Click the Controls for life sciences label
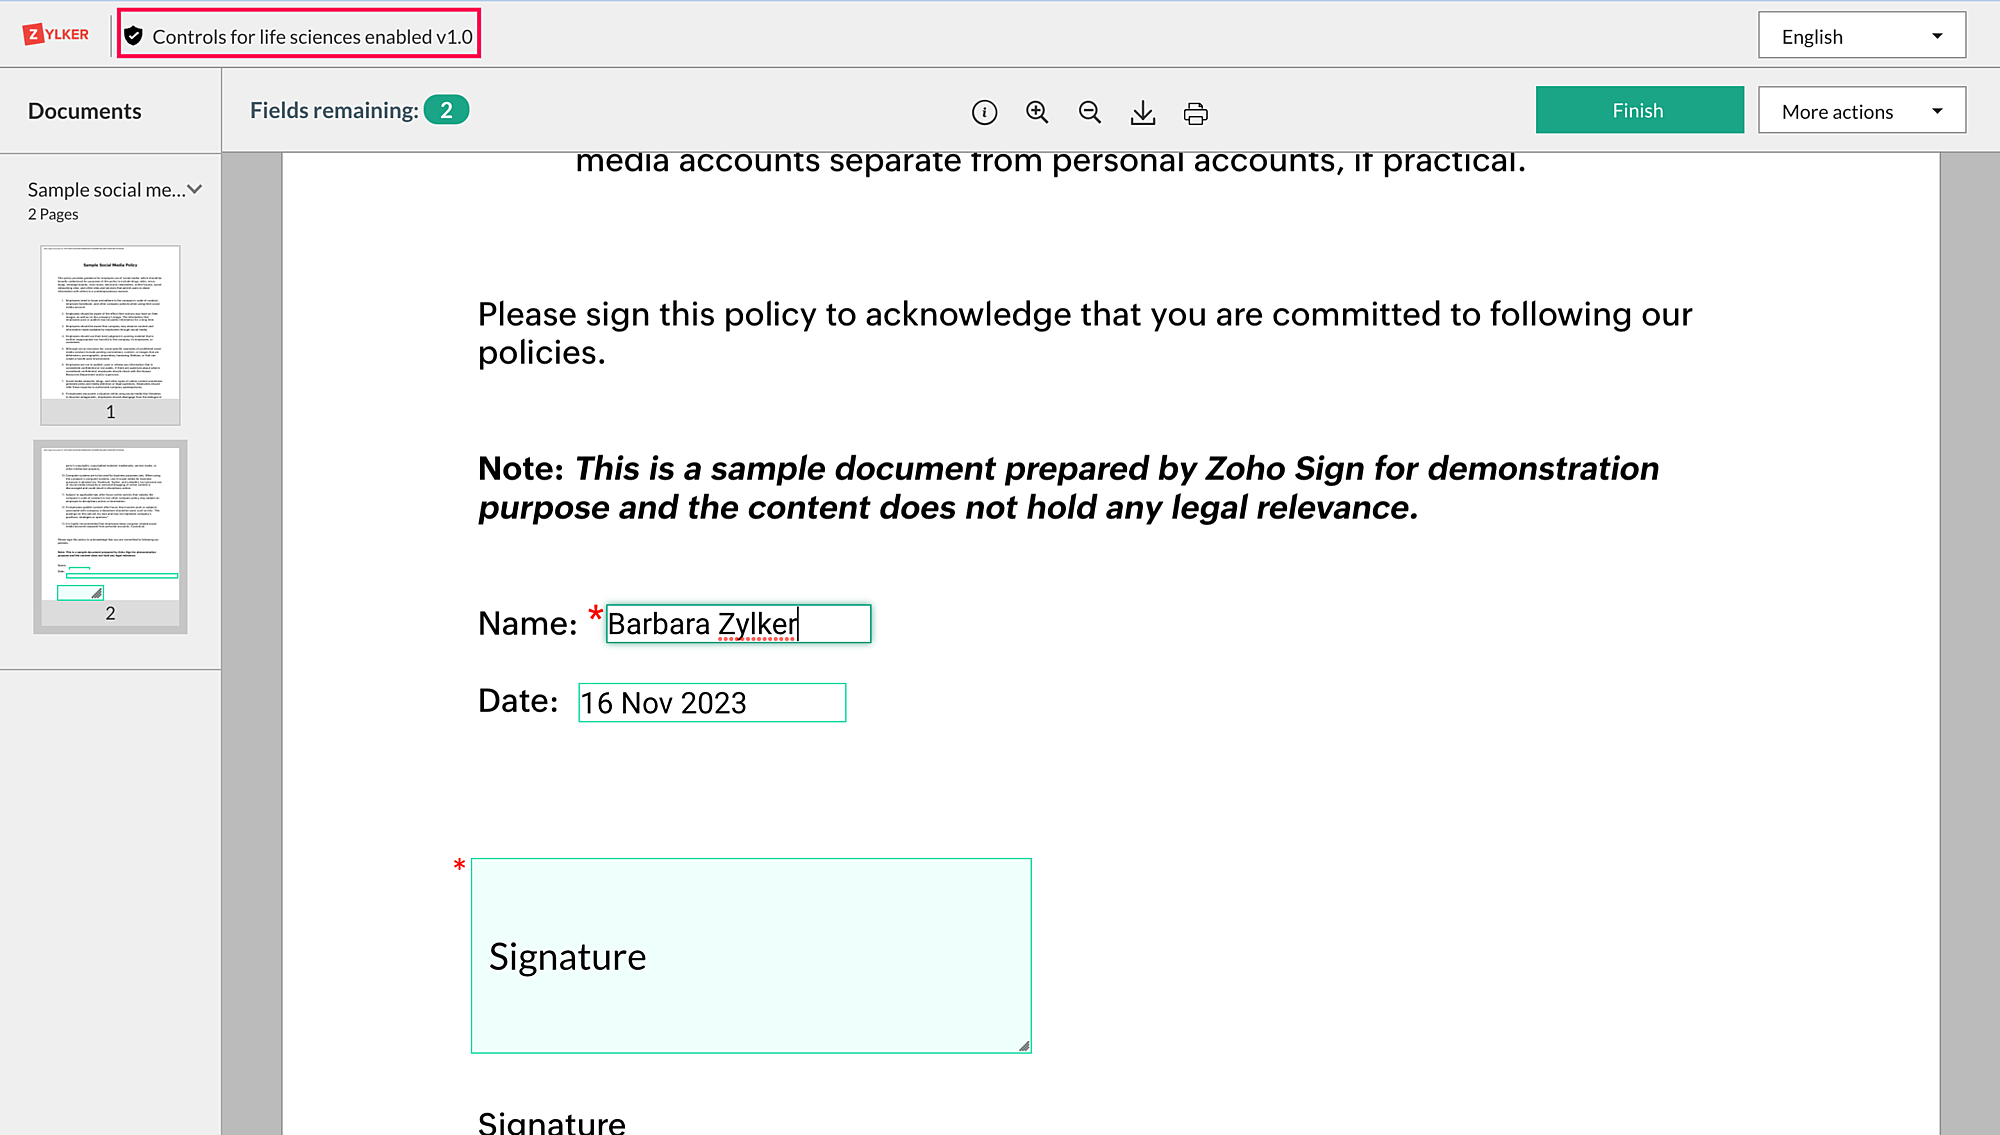This screenshot has height=1135, width=2000. 312,37
